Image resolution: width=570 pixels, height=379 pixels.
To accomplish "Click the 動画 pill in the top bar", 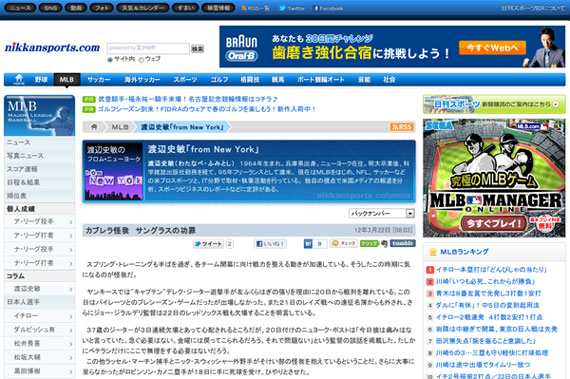I will [x=76, y=8].
